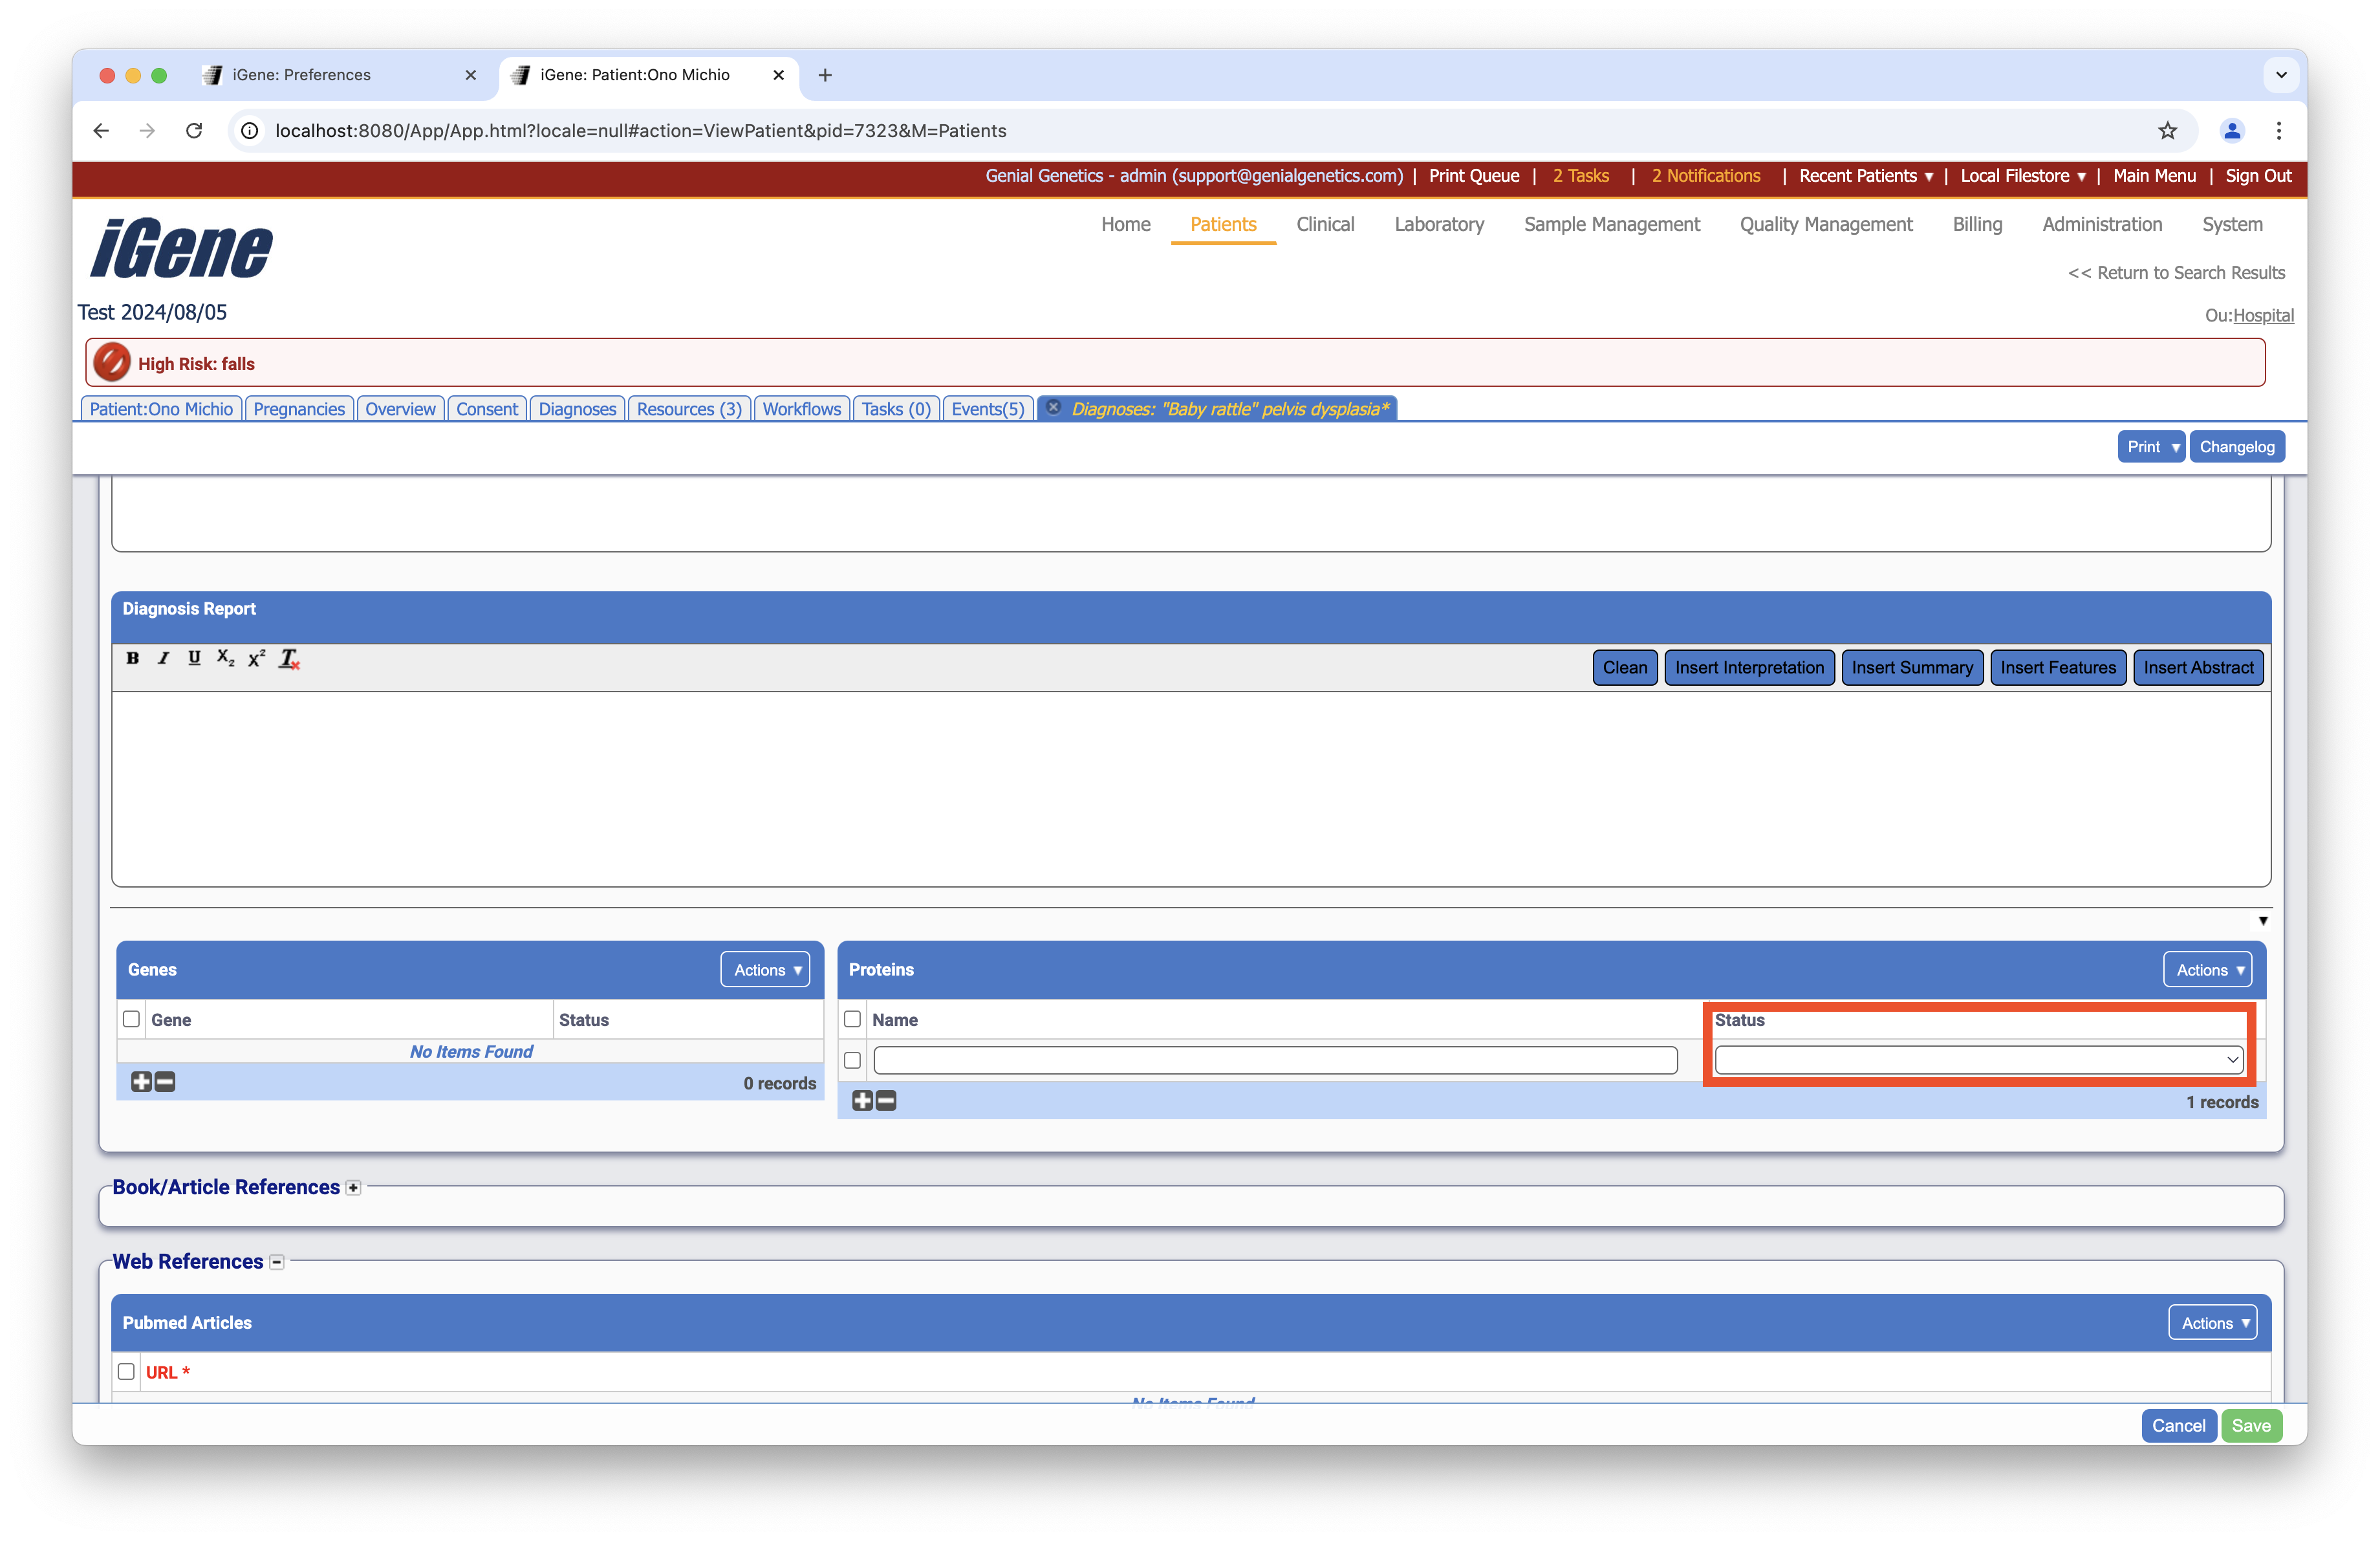2380x1541 pixels.
Task: Remove row using Genes minus icon
Action: [166, 1082]
